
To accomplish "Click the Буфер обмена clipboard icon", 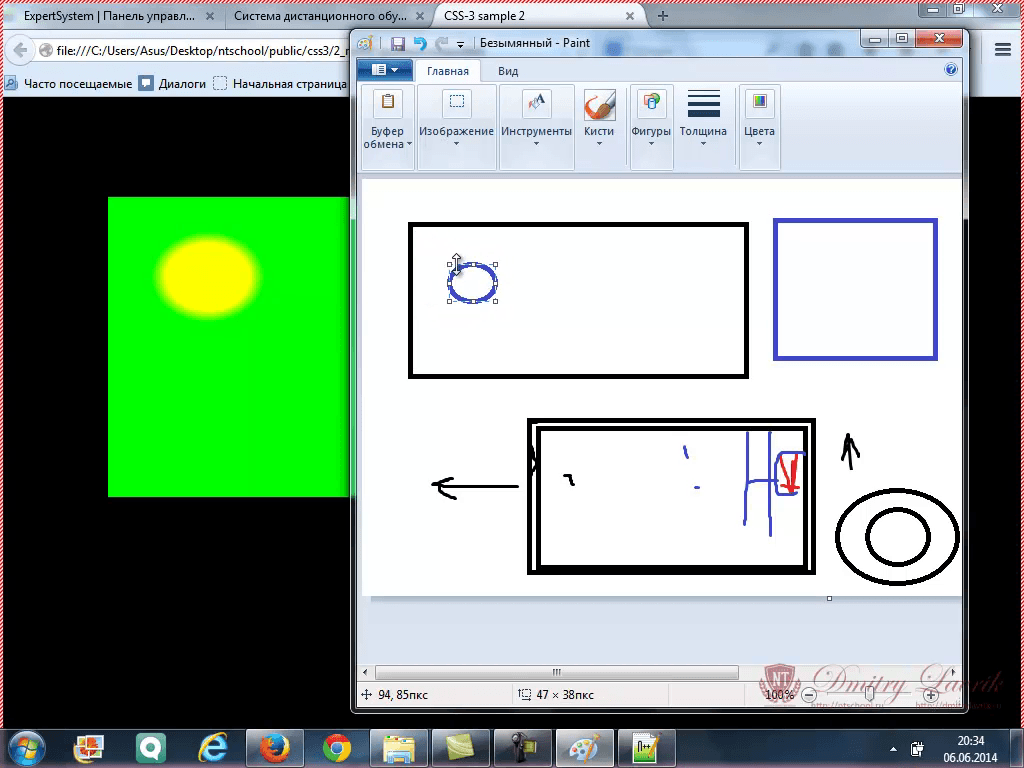I will click(387, 102).
